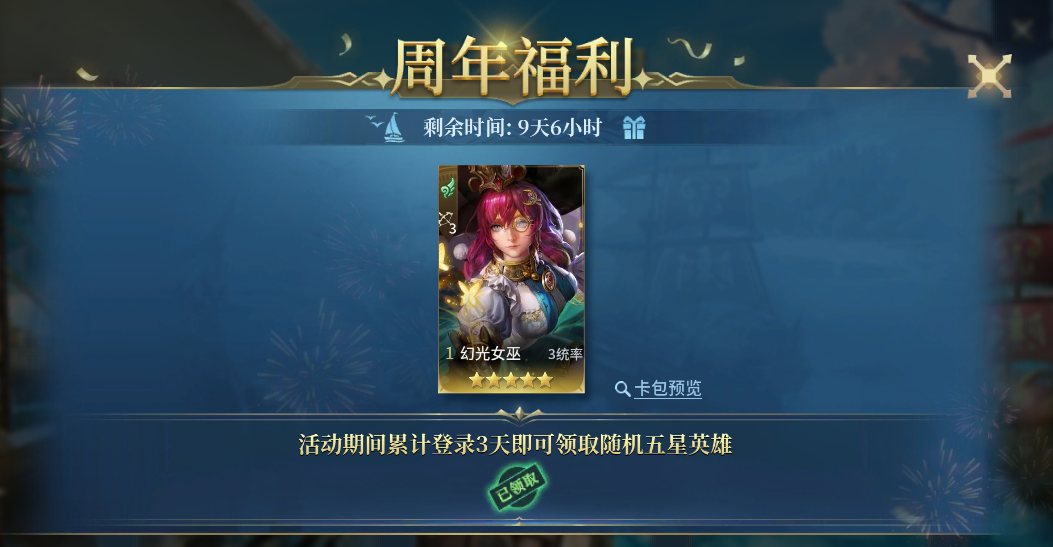The width and height of the screenshot is (1053, 547).
Task: Click the login reward description text
Action: [x=515, y=444]
